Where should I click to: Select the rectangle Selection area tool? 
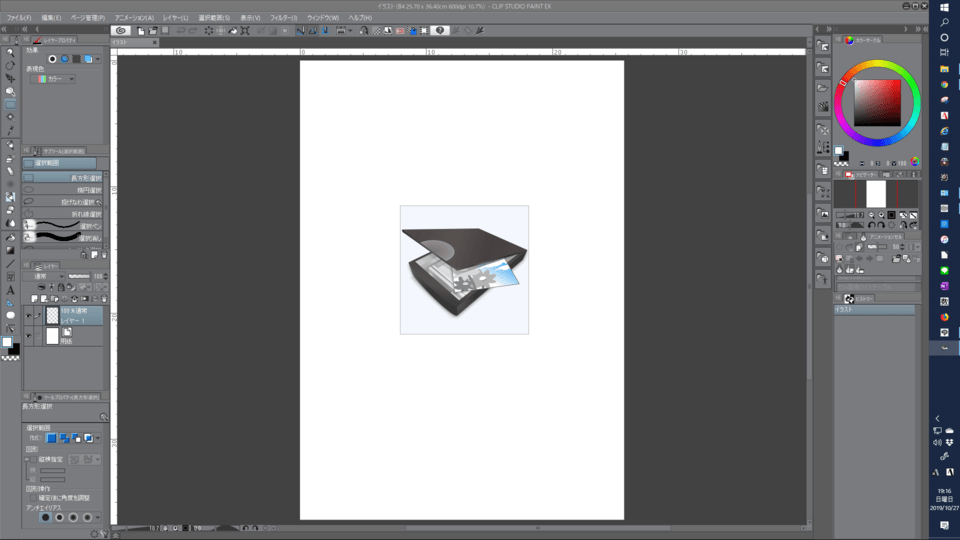(x=10, y=105)
